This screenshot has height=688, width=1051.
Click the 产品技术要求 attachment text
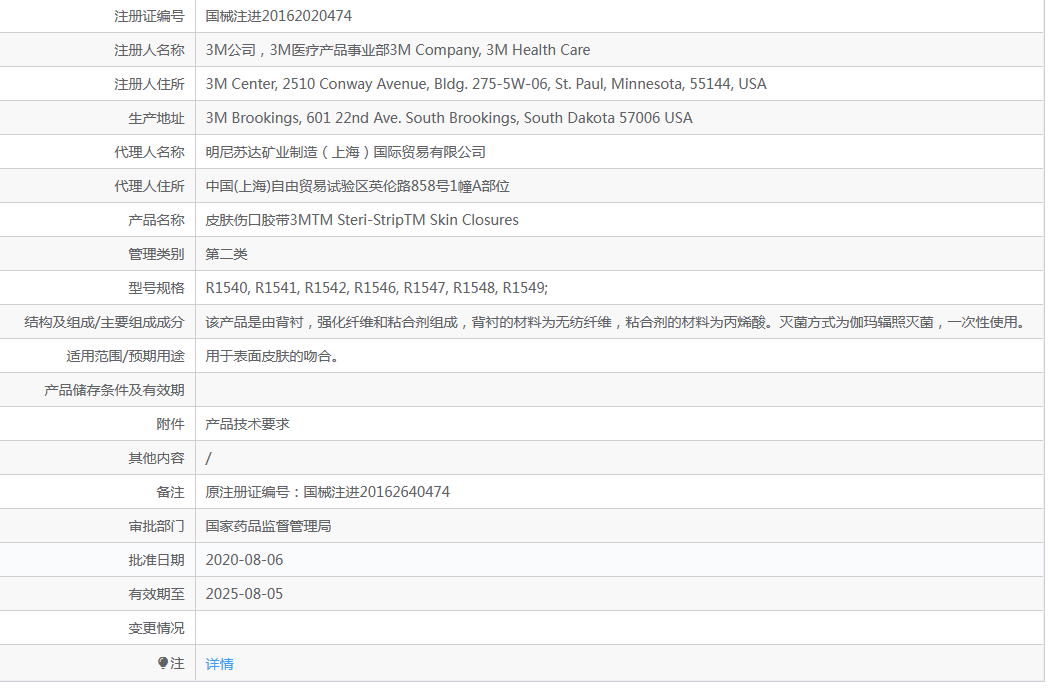click(x=247, y=424)
